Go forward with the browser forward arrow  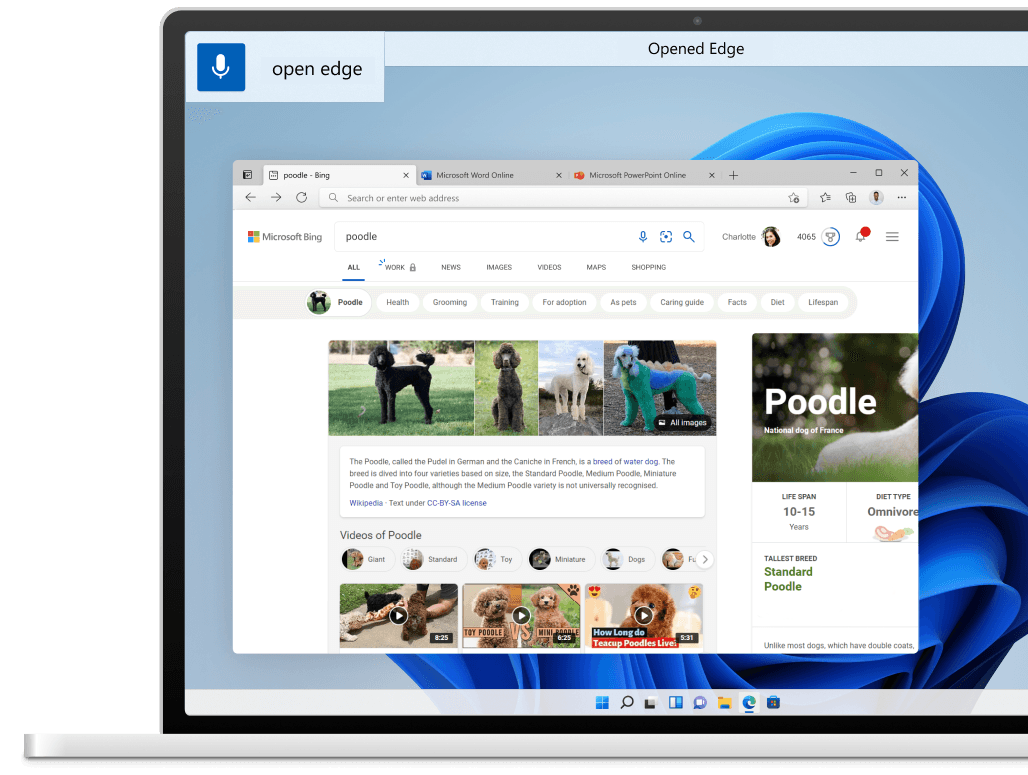(276, 197)
